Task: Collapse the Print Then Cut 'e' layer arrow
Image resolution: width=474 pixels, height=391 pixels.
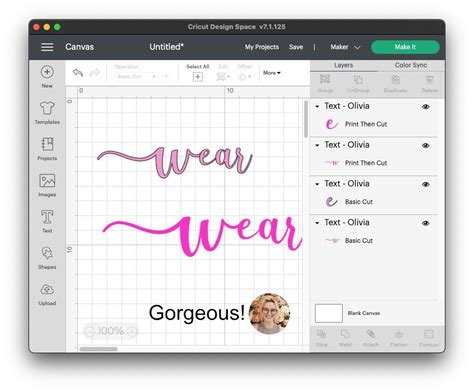Action: pos(317,106)
